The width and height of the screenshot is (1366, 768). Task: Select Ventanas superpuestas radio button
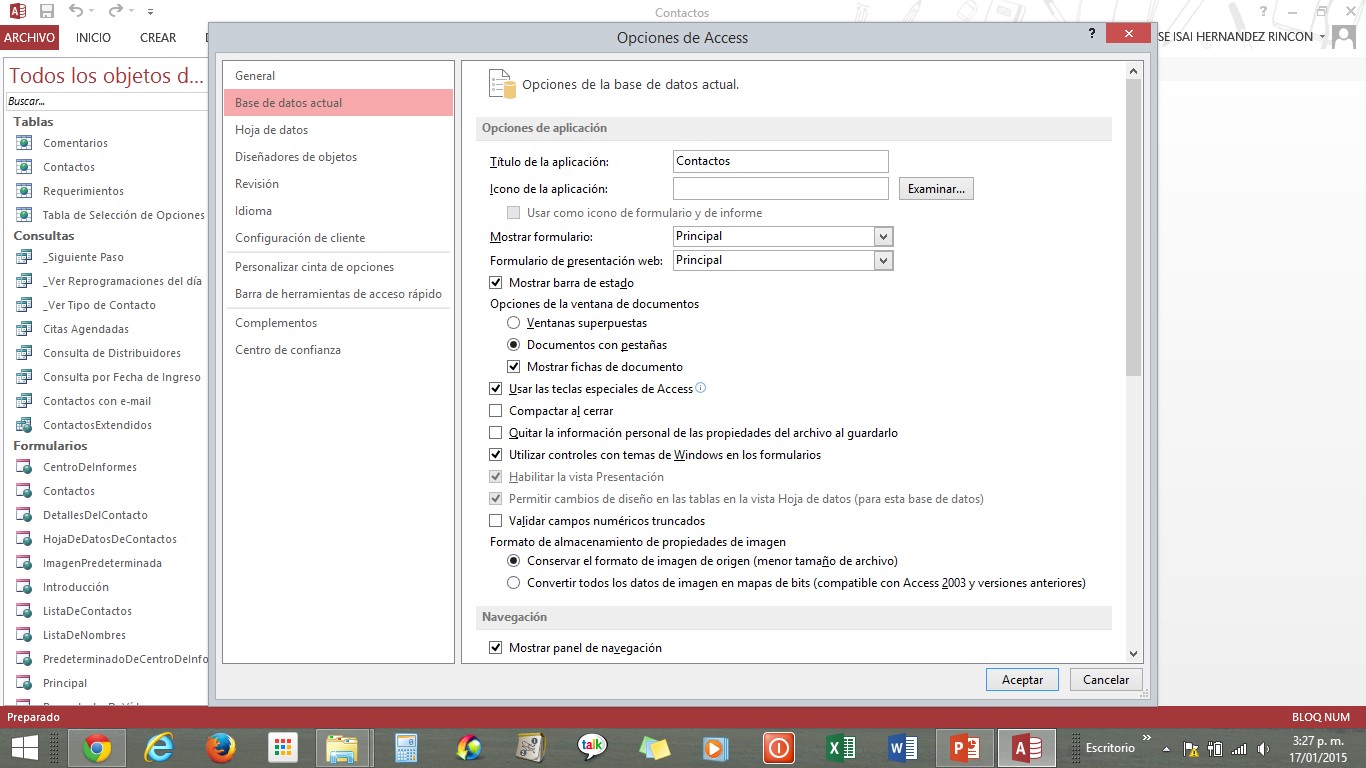514,323
